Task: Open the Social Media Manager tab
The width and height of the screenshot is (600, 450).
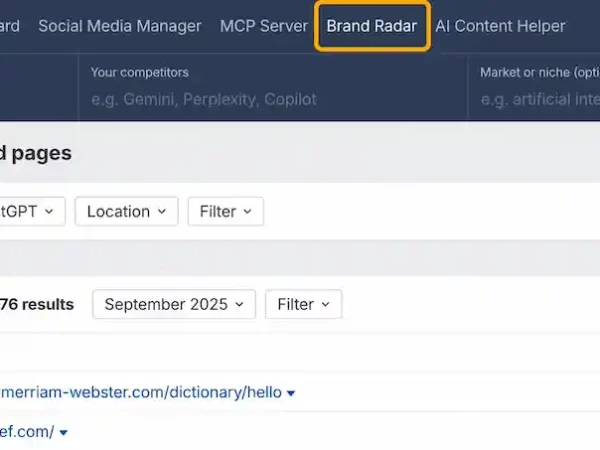Action: pos(119,26)
